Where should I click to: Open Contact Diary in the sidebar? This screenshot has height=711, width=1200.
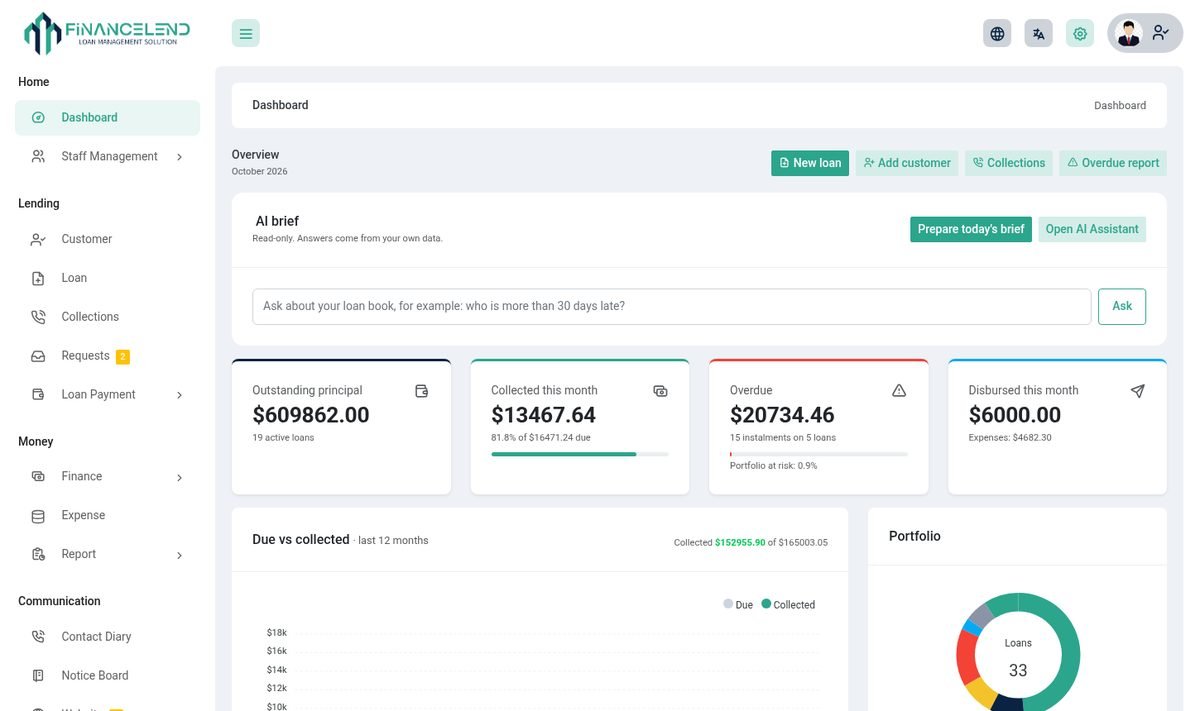(107, 636)
